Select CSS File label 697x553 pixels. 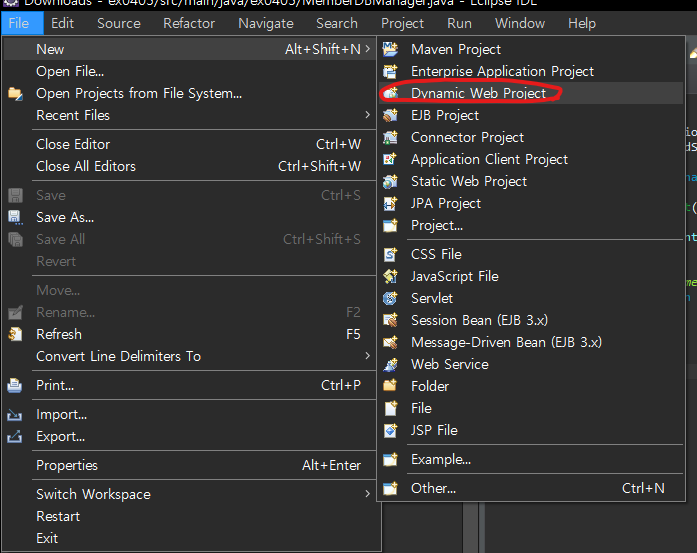(437, 254)
